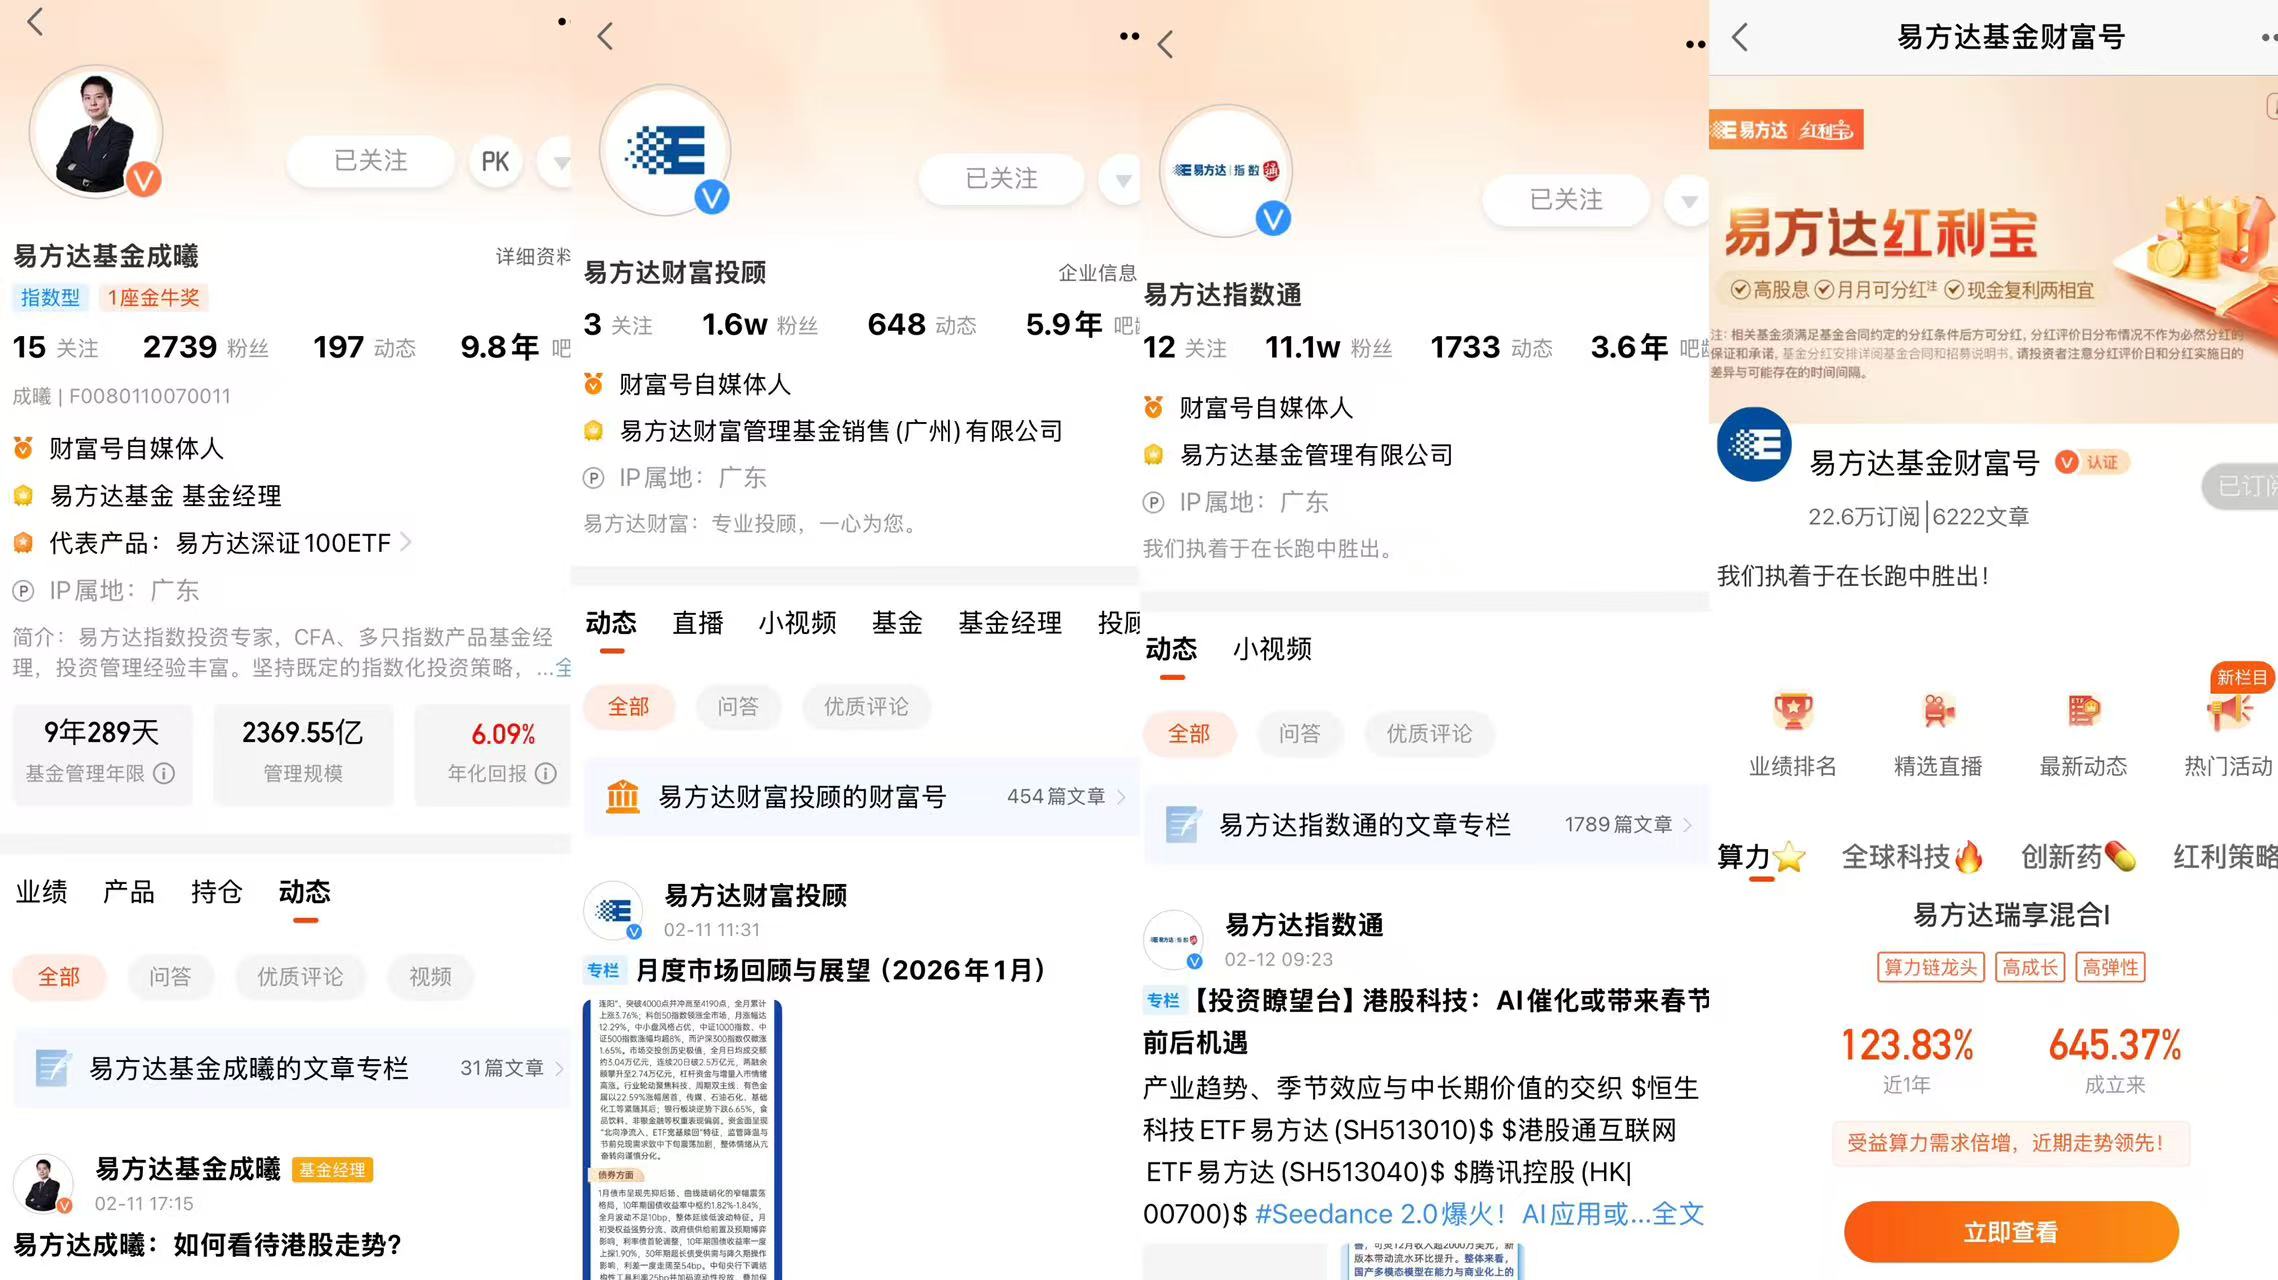2278x1280 pixels.
Task: Switch to the 持仓 tab
Action: click(216, 892)
